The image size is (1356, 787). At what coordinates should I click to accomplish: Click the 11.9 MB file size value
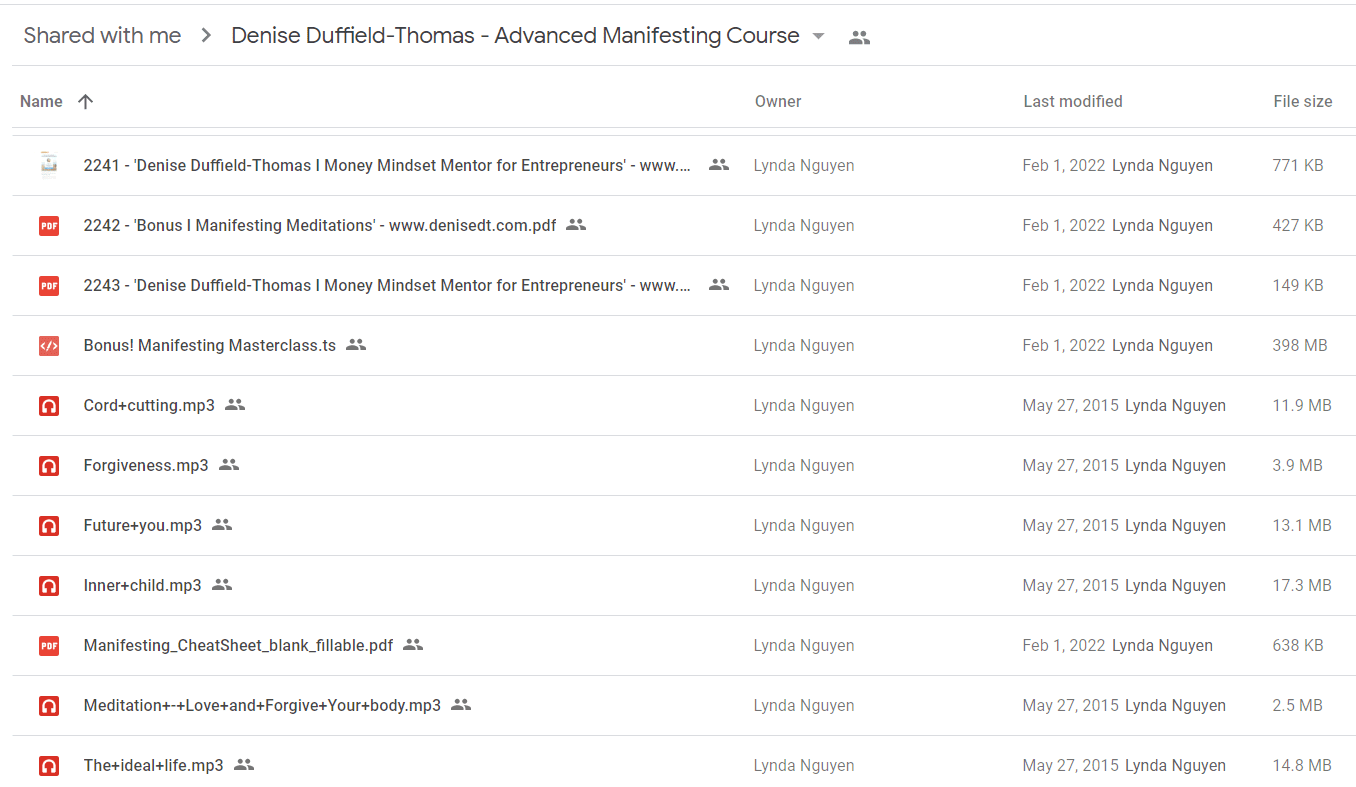point(1302,405)
